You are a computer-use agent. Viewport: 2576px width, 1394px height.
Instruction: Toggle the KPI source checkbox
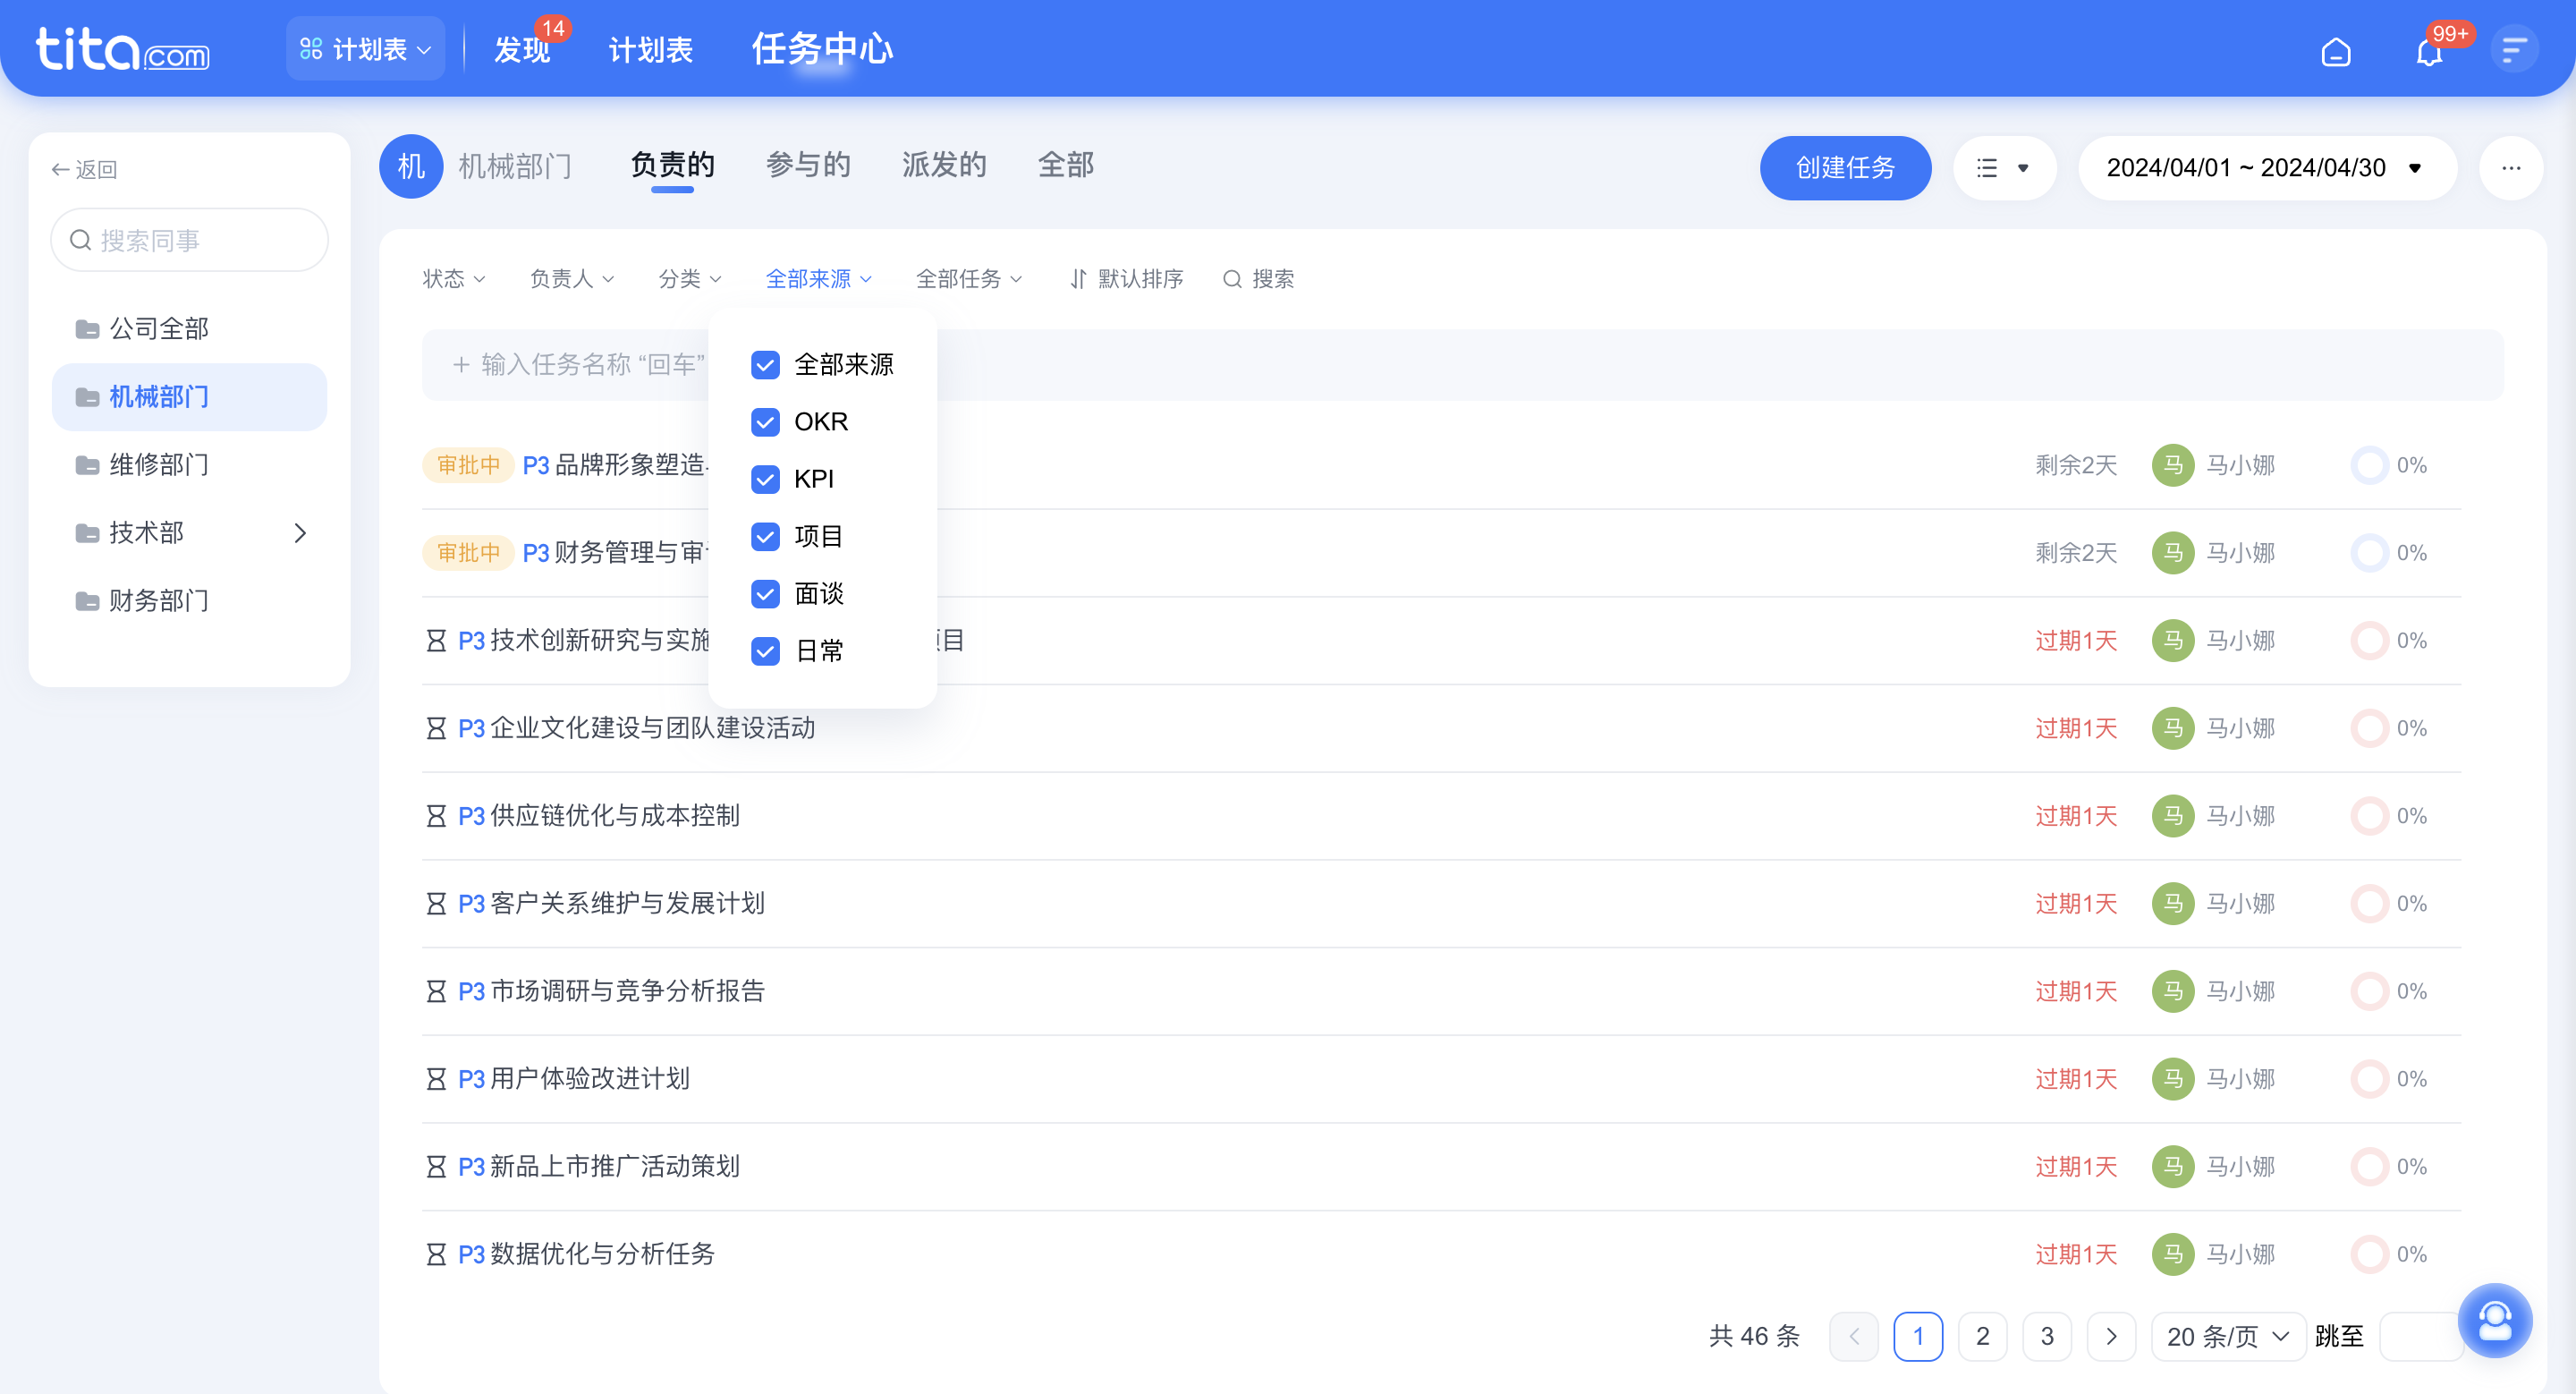765,480
